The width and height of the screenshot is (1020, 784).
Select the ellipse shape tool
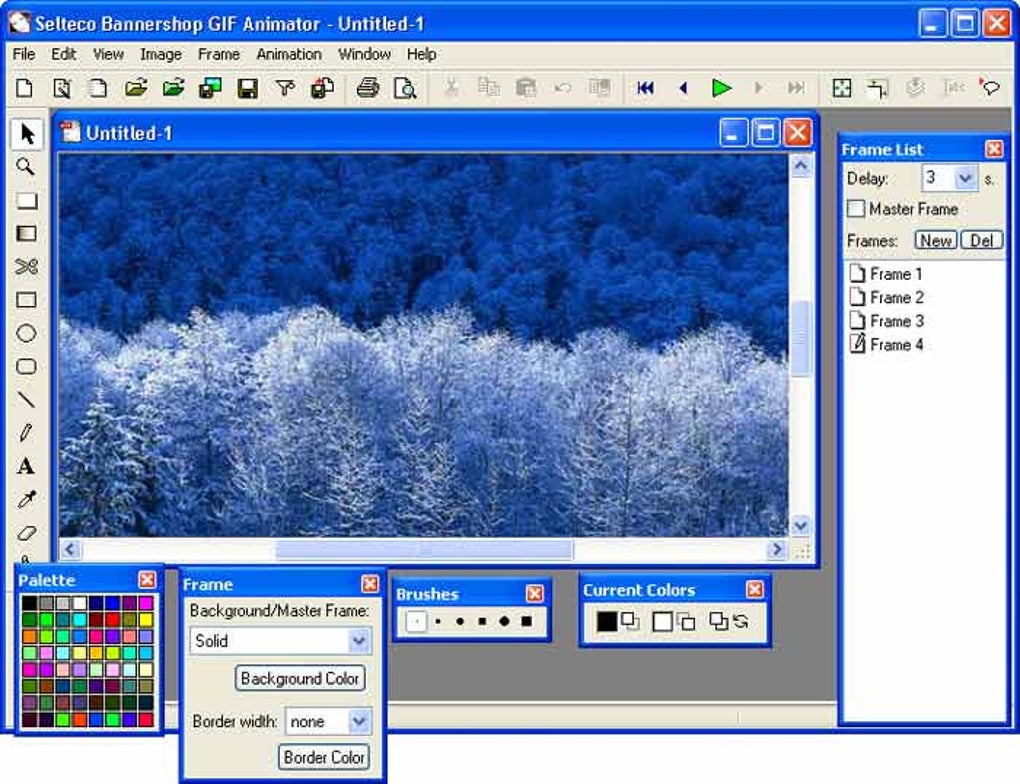tap(26, 333)
